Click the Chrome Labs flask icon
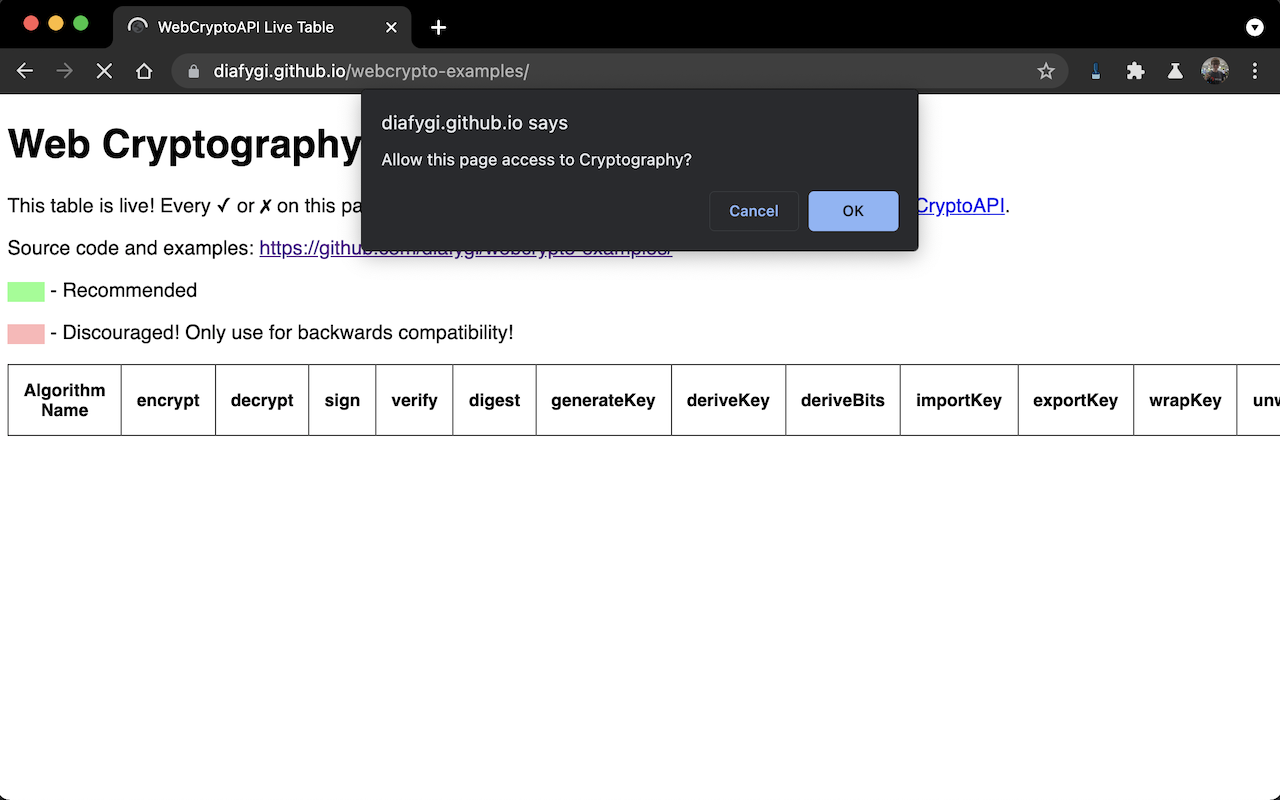Viewport: 1280px width, 800px height. tap(1175, 71)
